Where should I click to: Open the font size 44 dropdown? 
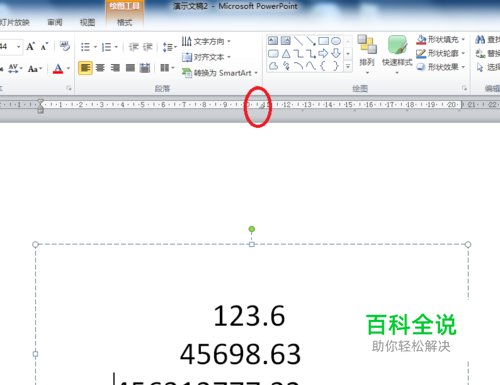point(19,47)
